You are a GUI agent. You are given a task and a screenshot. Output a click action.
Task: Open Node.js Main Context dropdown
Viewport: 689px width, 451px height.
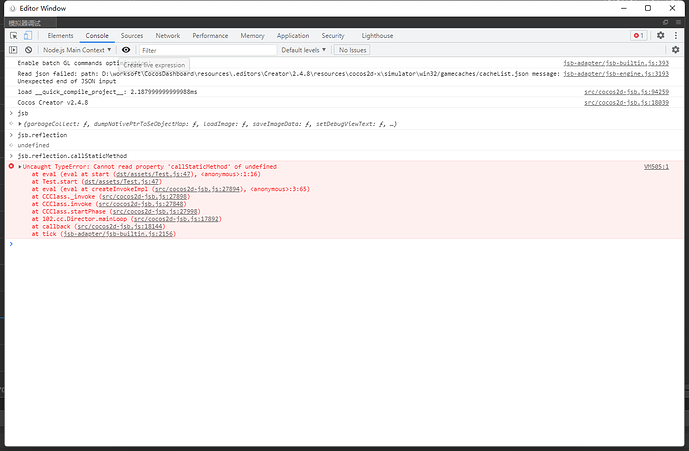tap(77, 50)
